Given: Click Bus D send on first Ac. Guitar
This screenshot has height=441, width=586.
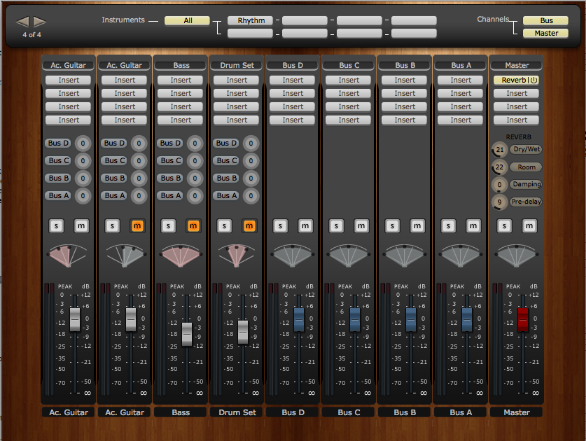Looking at the screenshot, I should [58, 143].
